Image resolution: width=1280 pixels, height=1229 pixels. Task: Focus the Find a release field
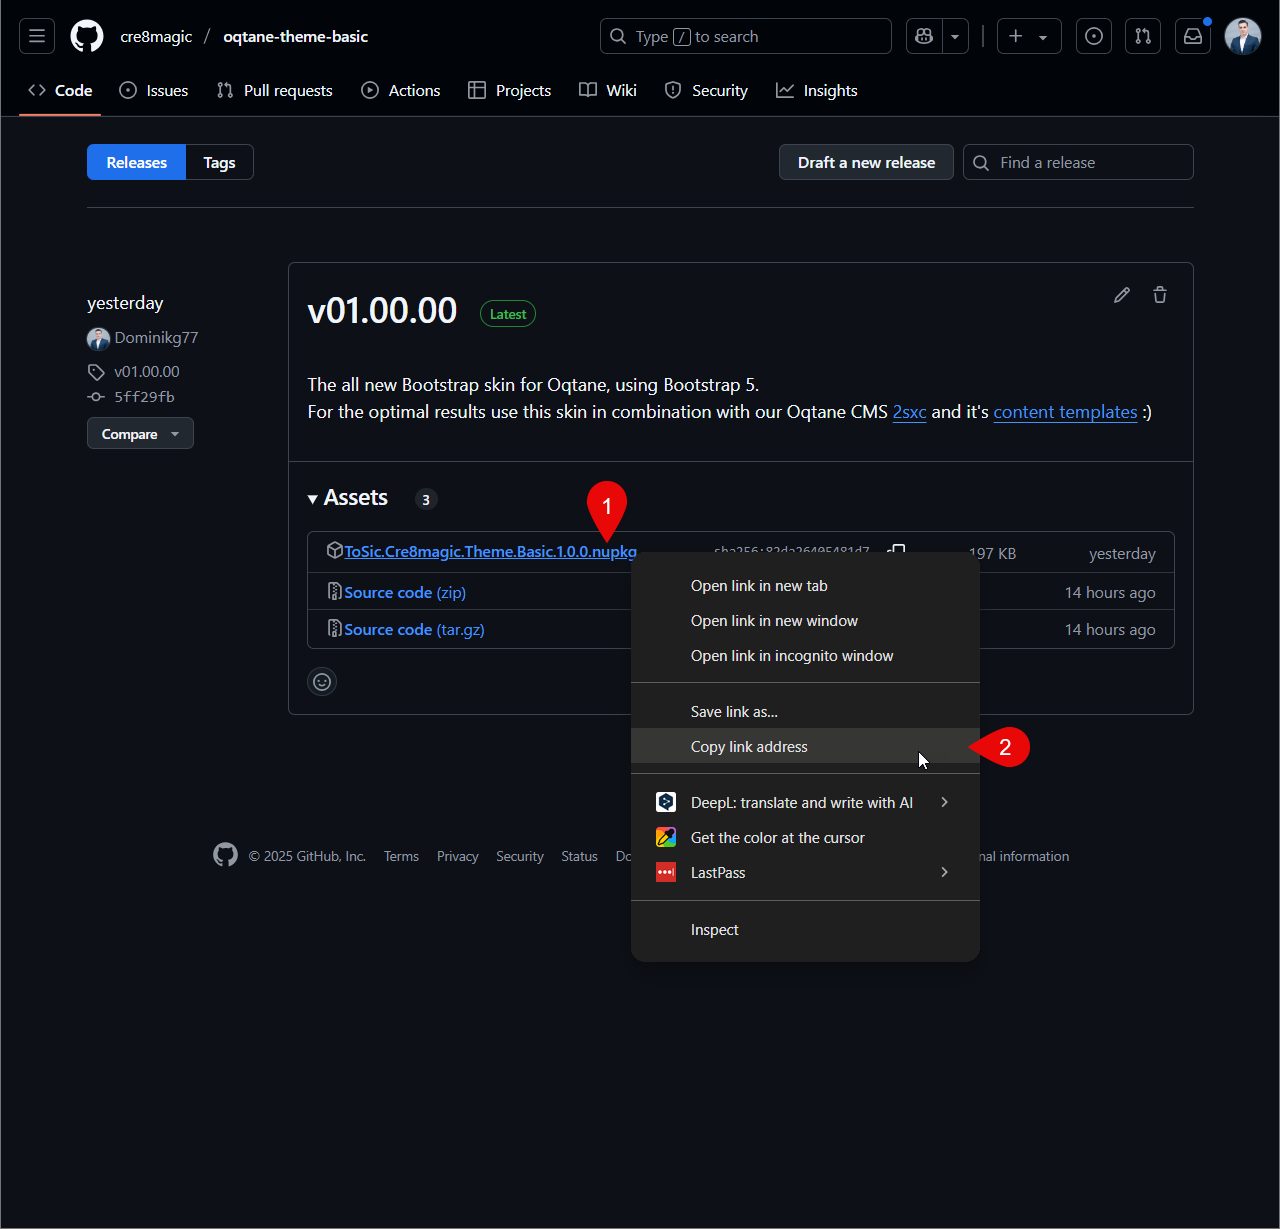(1078, 162)
